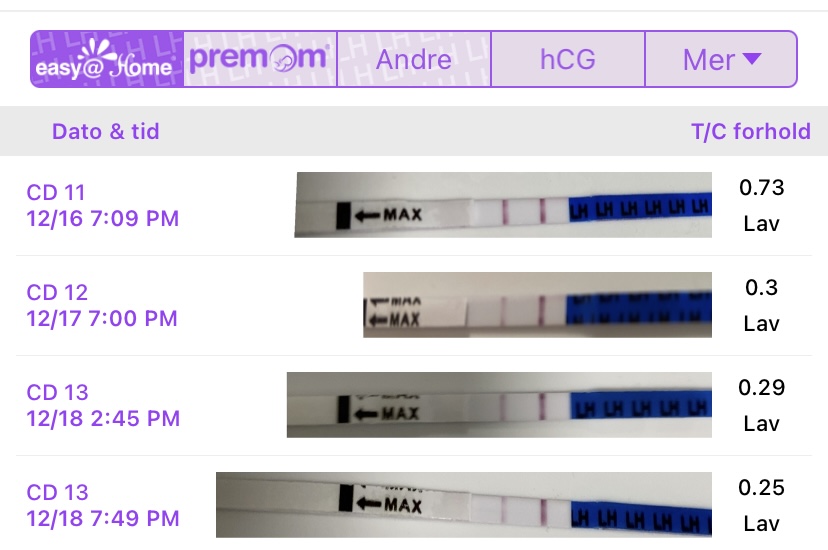View the 12/18 2:45 PM strip image
828x550 pixels.
pyautogui.click(x=499, y=405)
